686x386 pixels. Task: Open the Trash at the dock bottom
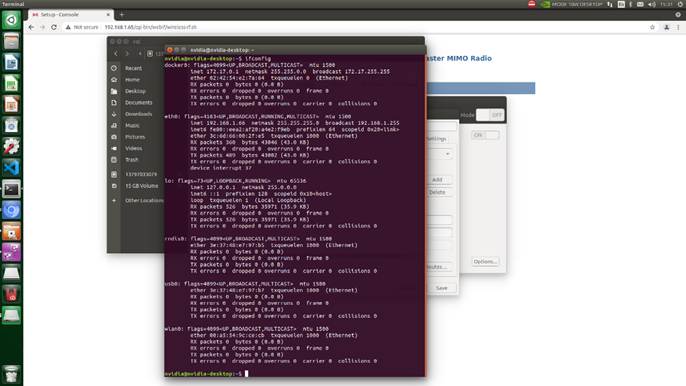coord(11,374)
